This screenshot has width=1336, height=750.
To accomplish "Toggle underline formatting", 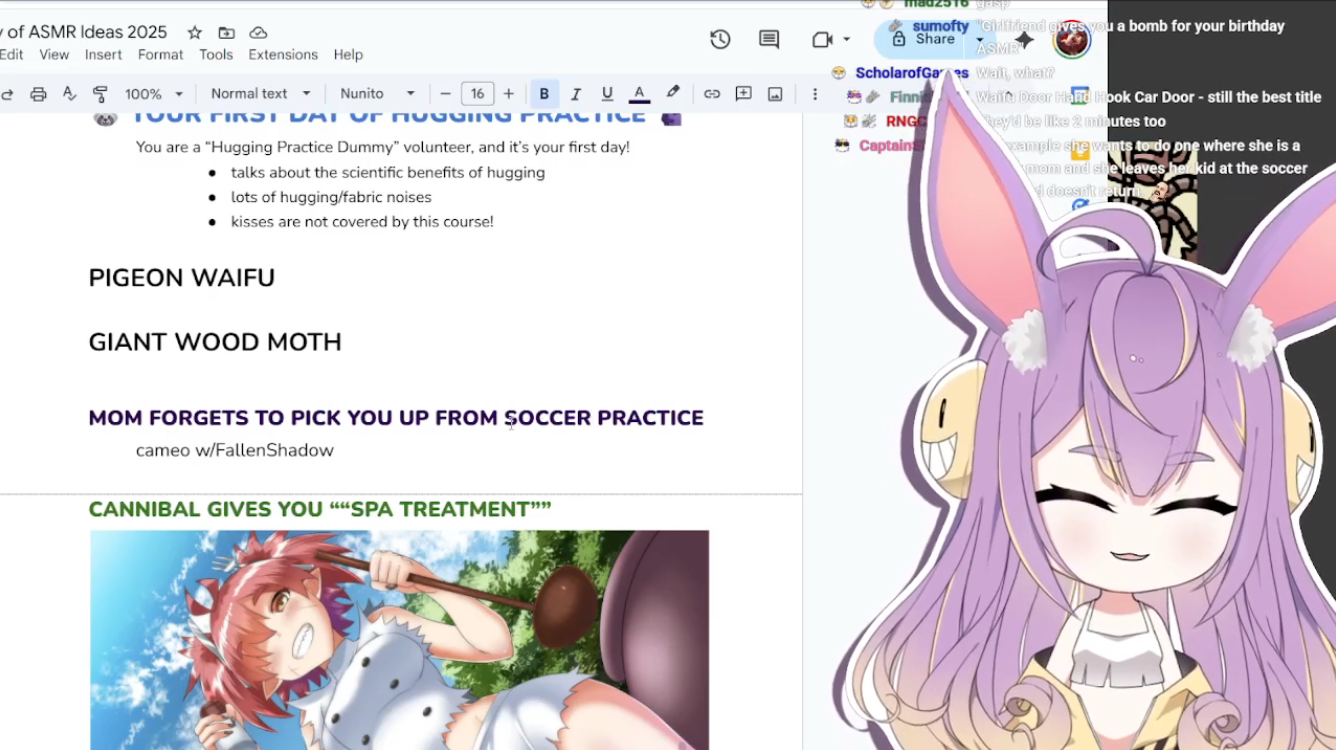I will click(607, 94).
